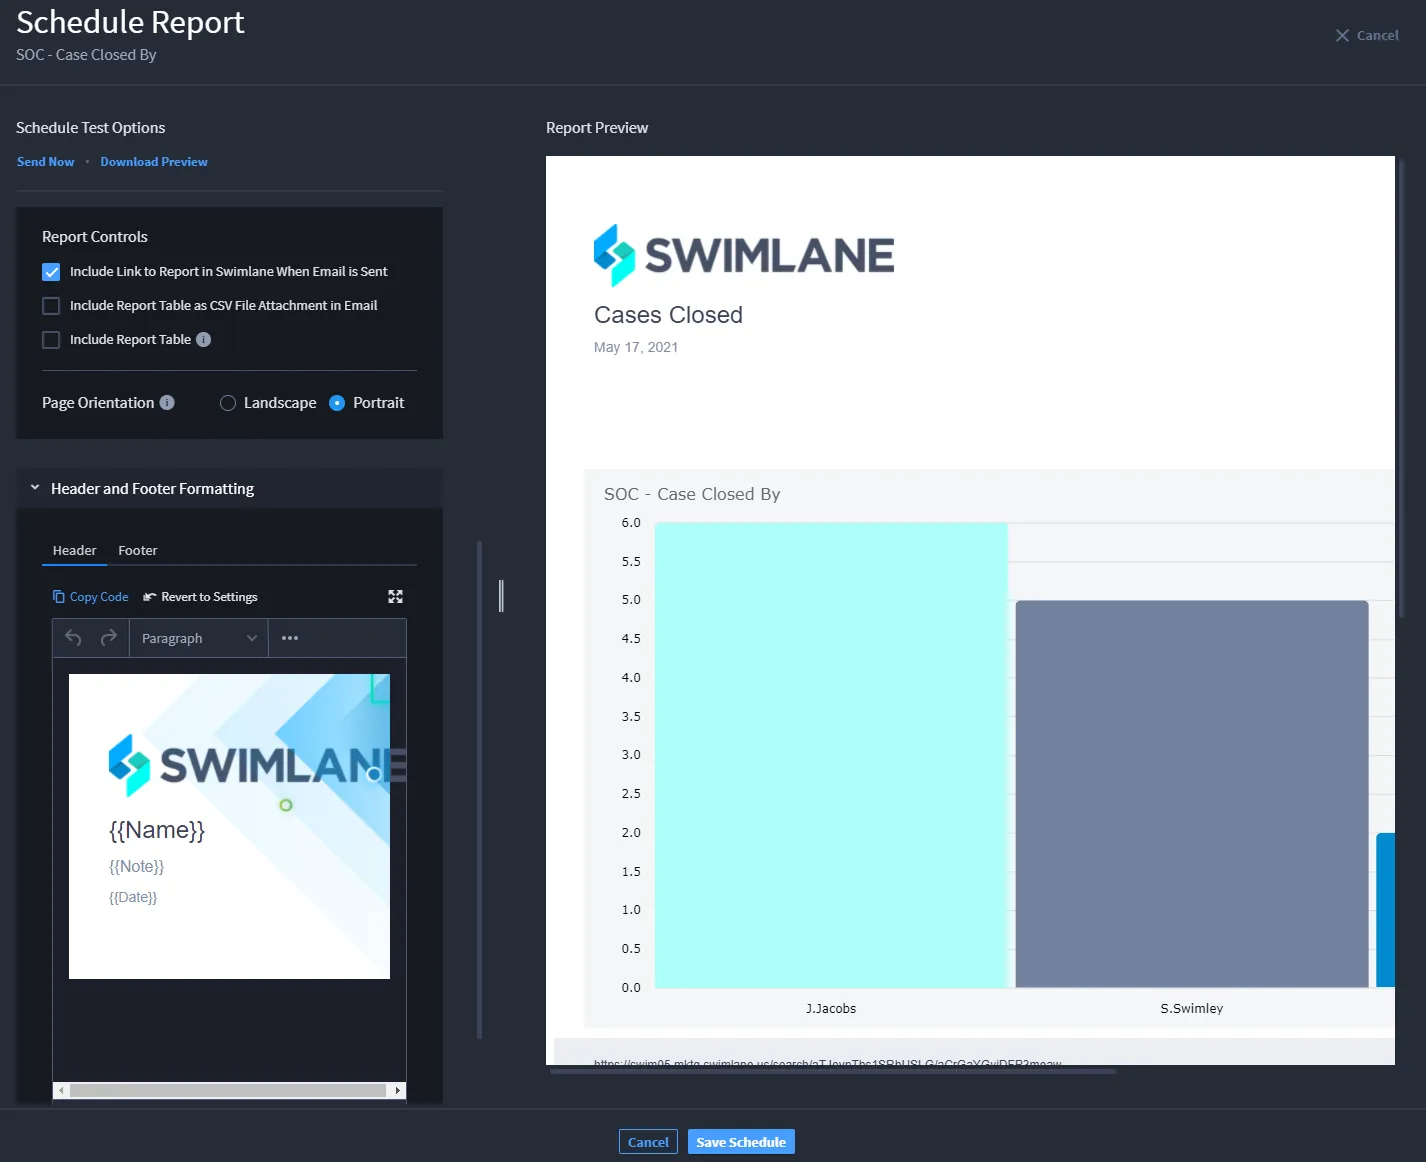Viewport: 1426px width, 1162px height.
Task: Click Revert to Settings
Action: coord(201,597)
